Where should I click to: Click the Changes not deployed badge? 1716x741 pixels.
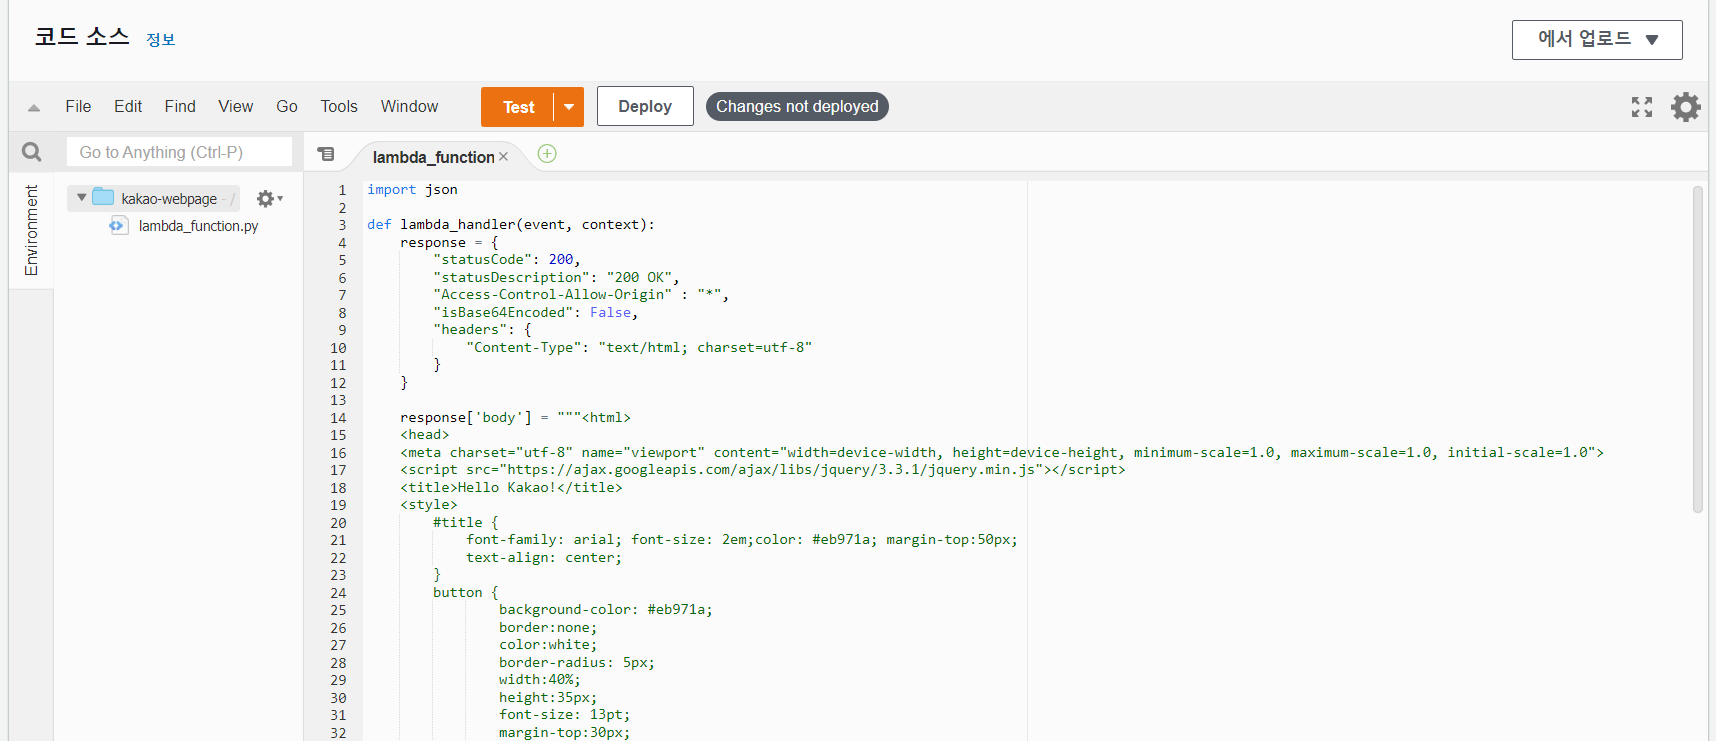(x=797, y=106)
